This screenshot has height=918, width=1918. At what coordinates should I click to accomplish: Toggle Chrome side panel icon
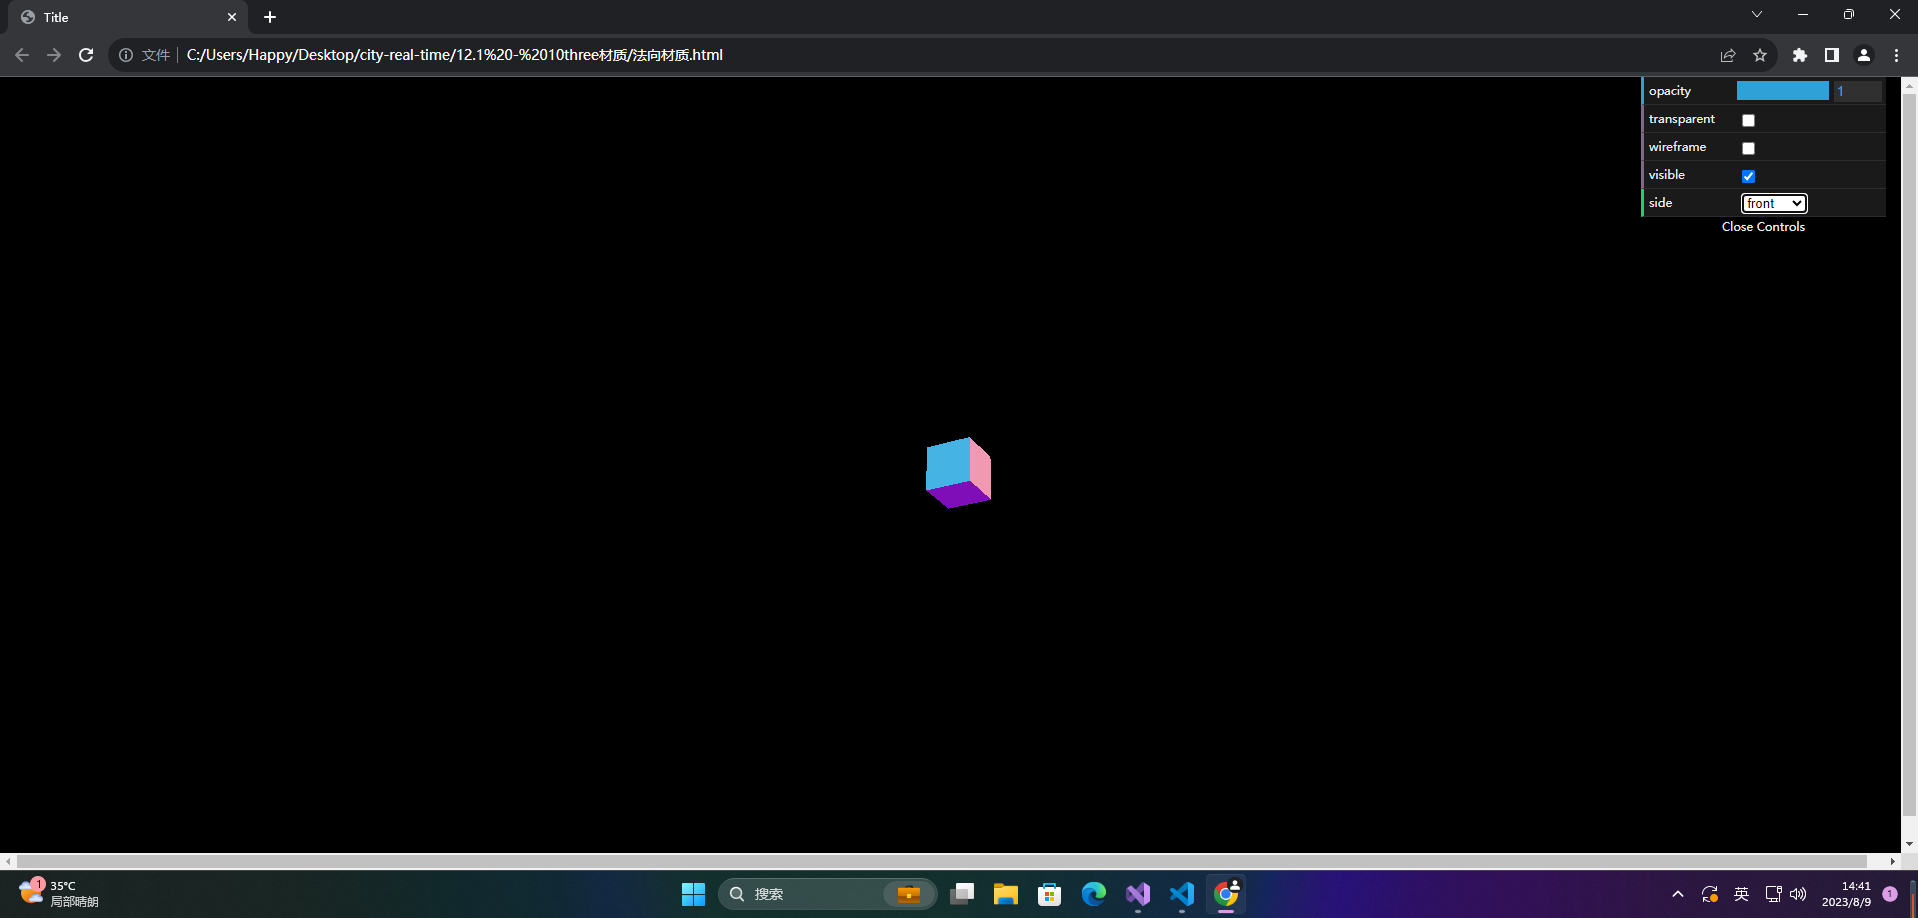(1832, 55)
